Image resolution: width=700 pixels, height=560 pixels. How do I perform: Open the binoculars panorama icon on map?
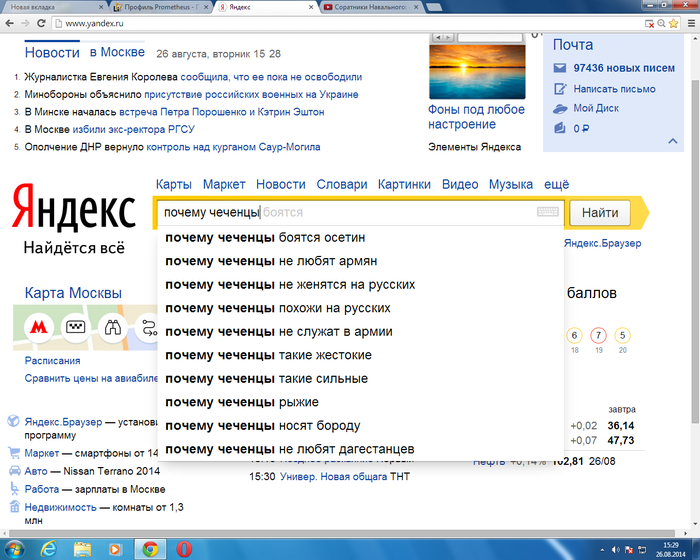click(112, 328)
